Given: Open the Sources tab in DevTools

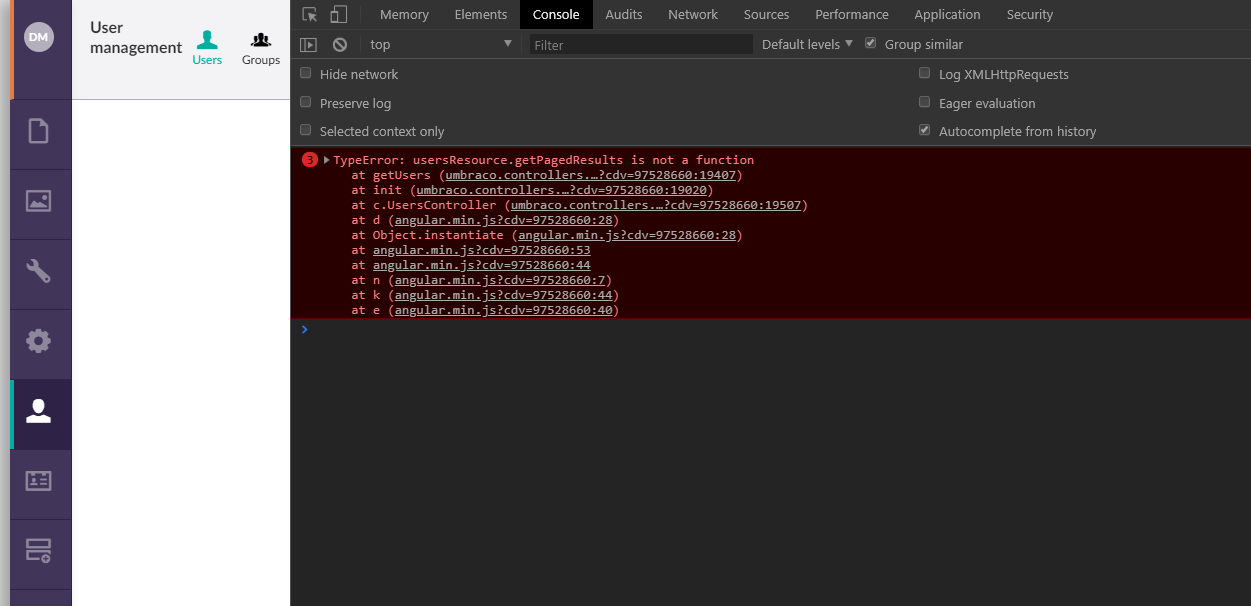Looking at the screenshot, I should [767, 14].
